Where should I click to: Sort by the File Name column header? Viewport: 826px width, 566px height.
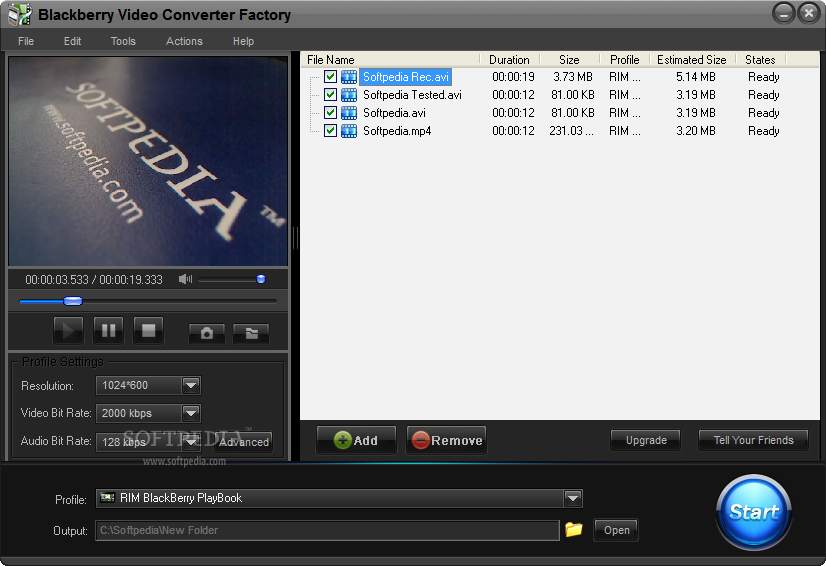click(x=391, y=60)
